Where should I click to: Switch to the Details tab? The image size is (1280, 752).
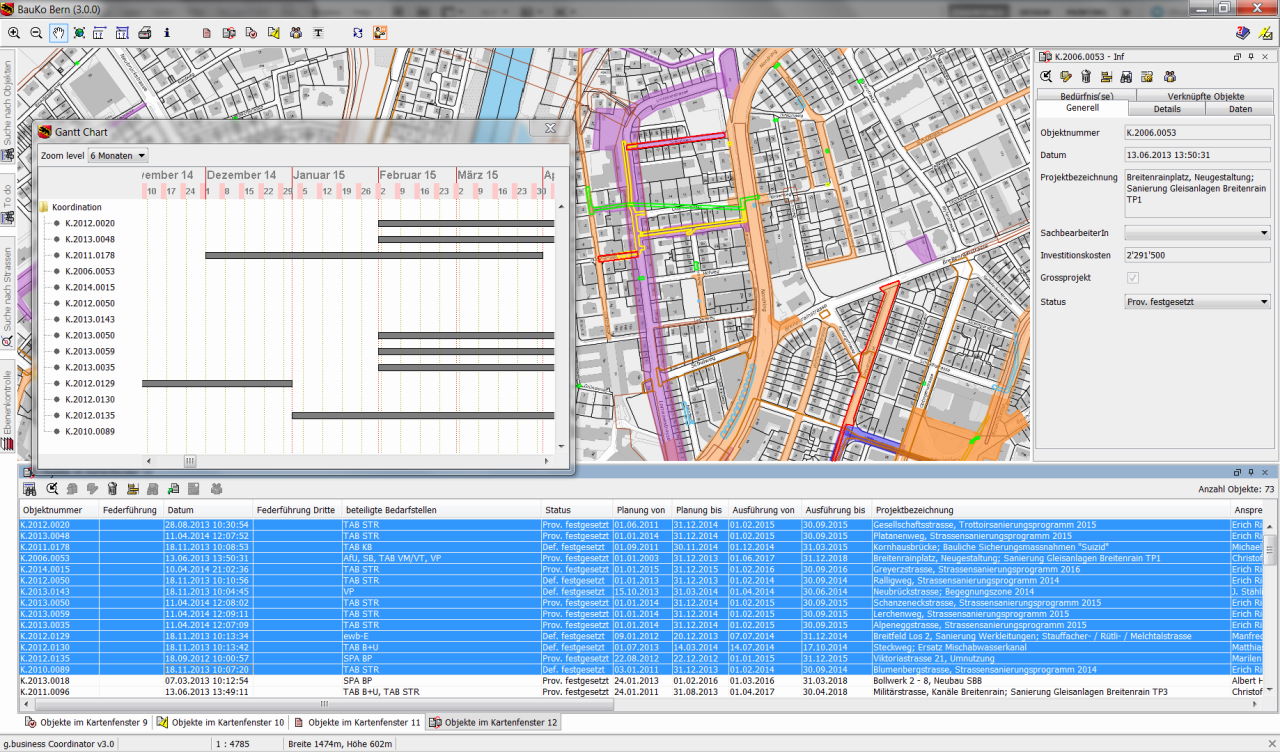coord(1166,109)
